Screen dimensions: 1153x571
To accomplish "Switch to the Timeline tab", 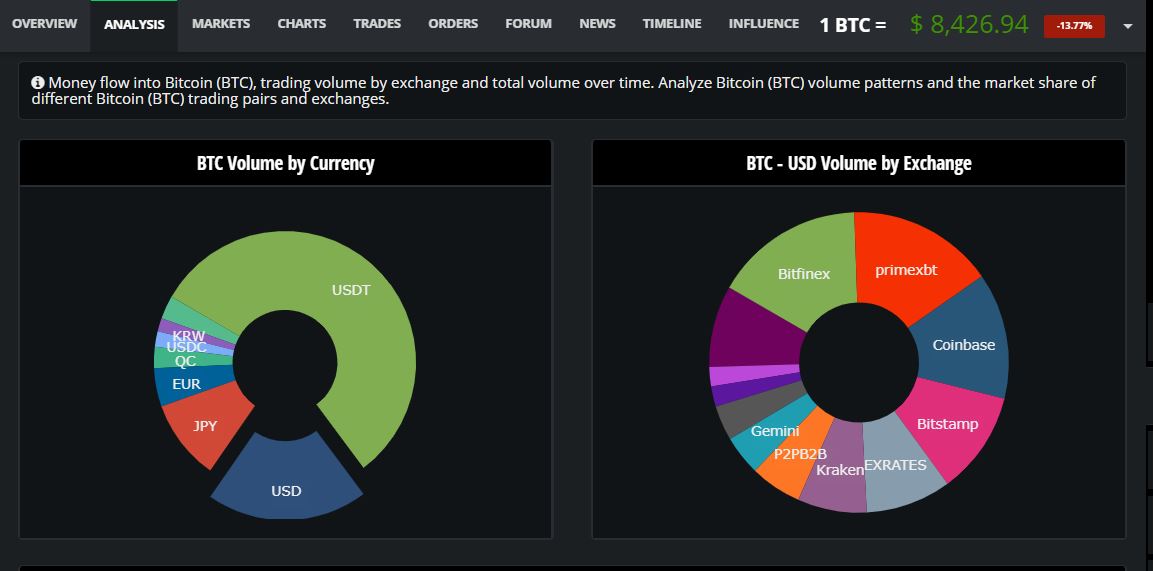I will 671,24.
